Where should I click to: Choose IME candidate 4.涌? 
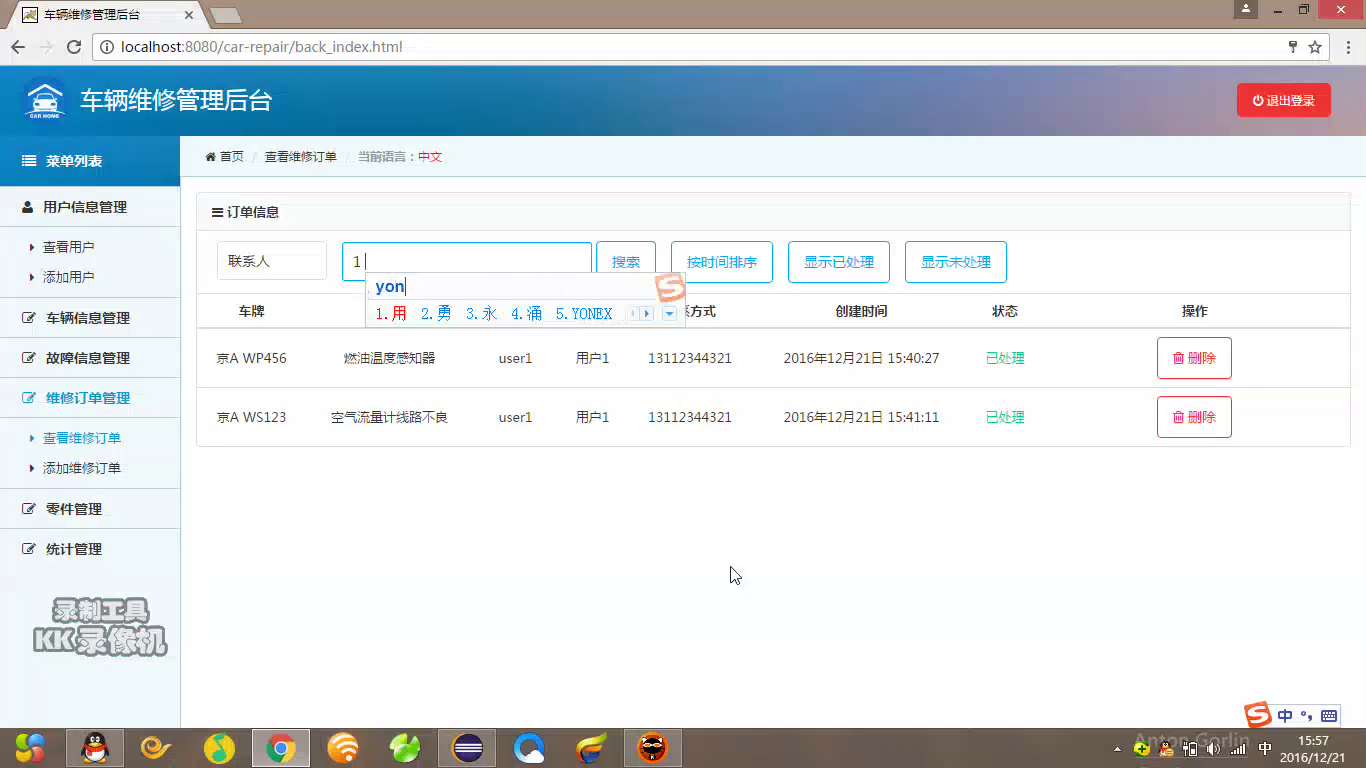click(x=526, y=314)
